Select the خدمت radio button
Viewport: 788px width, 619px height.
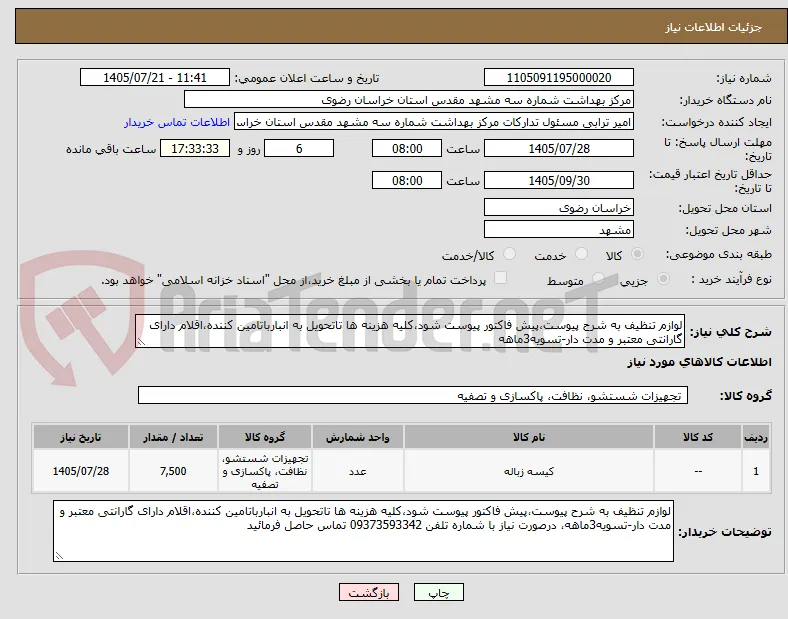pos(581,254)
